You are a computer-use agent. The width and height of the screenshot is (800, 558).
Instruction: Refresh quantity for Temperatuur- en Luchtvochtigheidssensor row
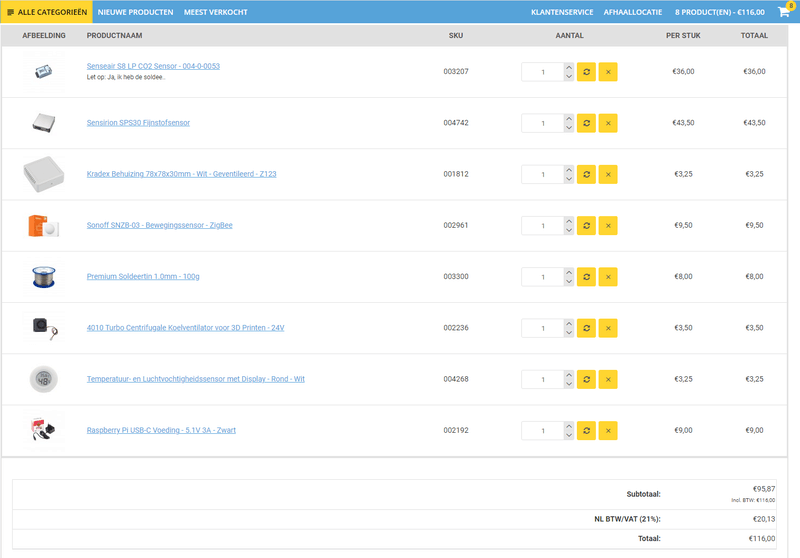(x=586, y=379)
